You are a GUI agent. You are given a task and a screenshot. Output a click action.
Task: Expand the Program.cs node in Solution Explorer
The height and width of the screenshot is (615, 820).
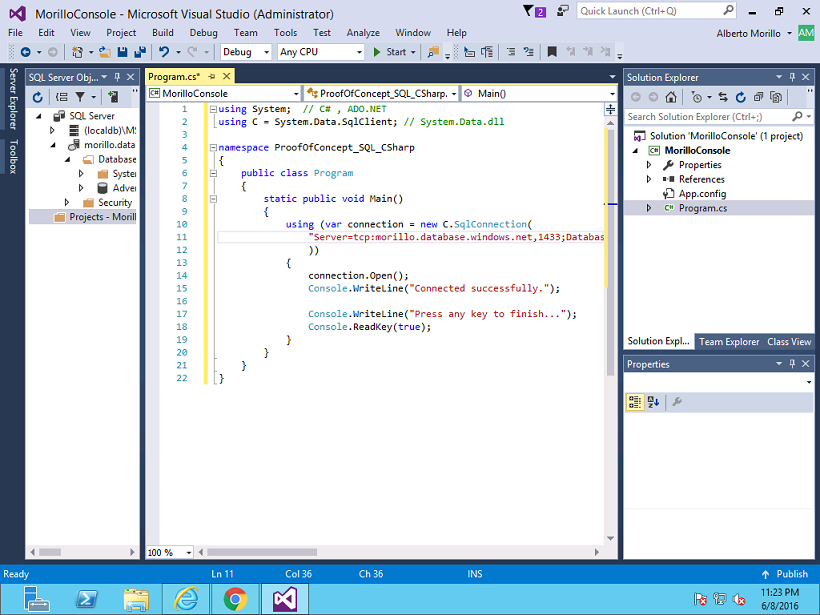point(649,208)
